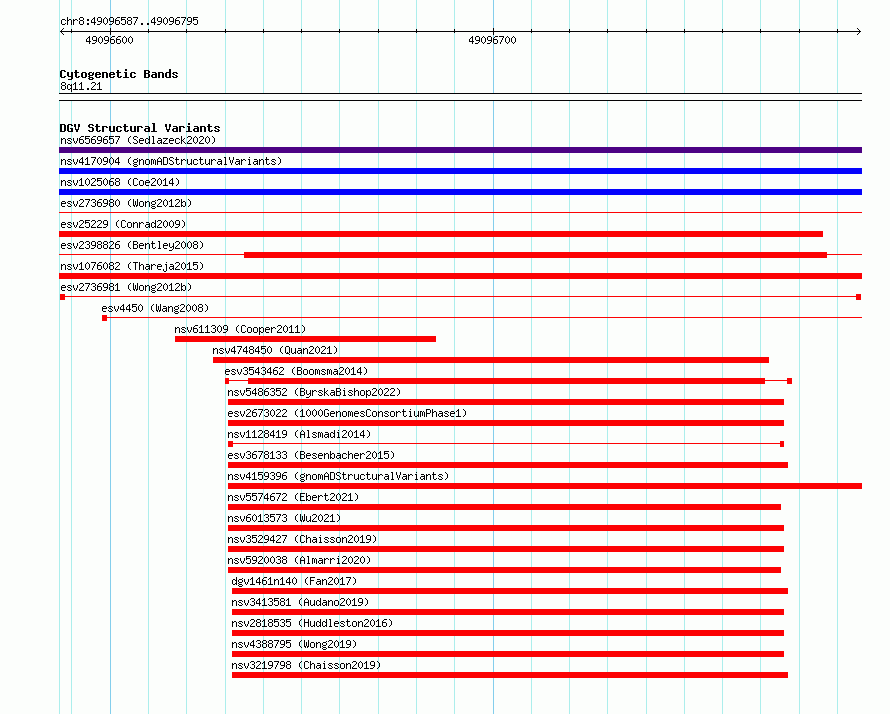Open esv3678133 (Besenbacher2015) label

(311, 455)
